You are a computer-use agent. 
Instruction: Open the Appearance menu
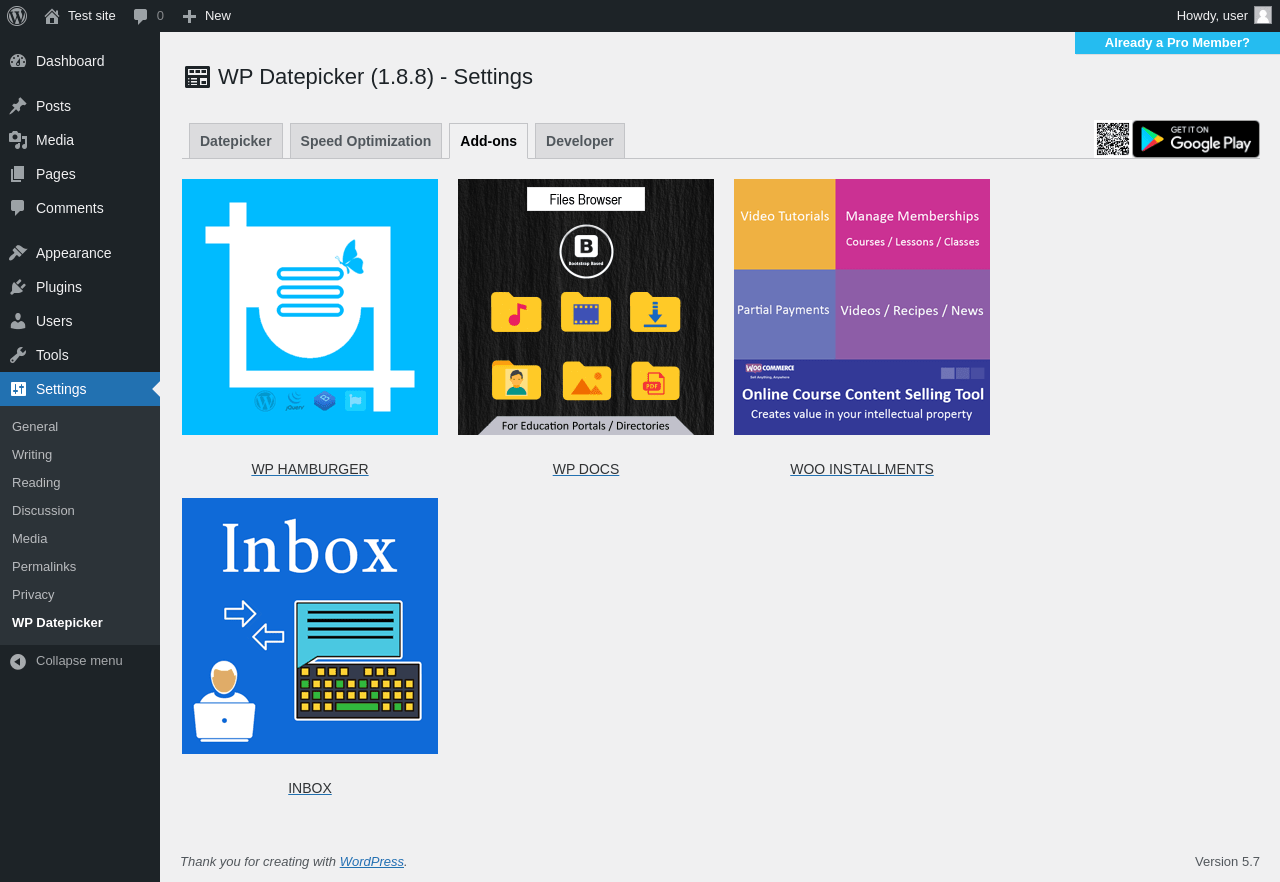(80, 253)
